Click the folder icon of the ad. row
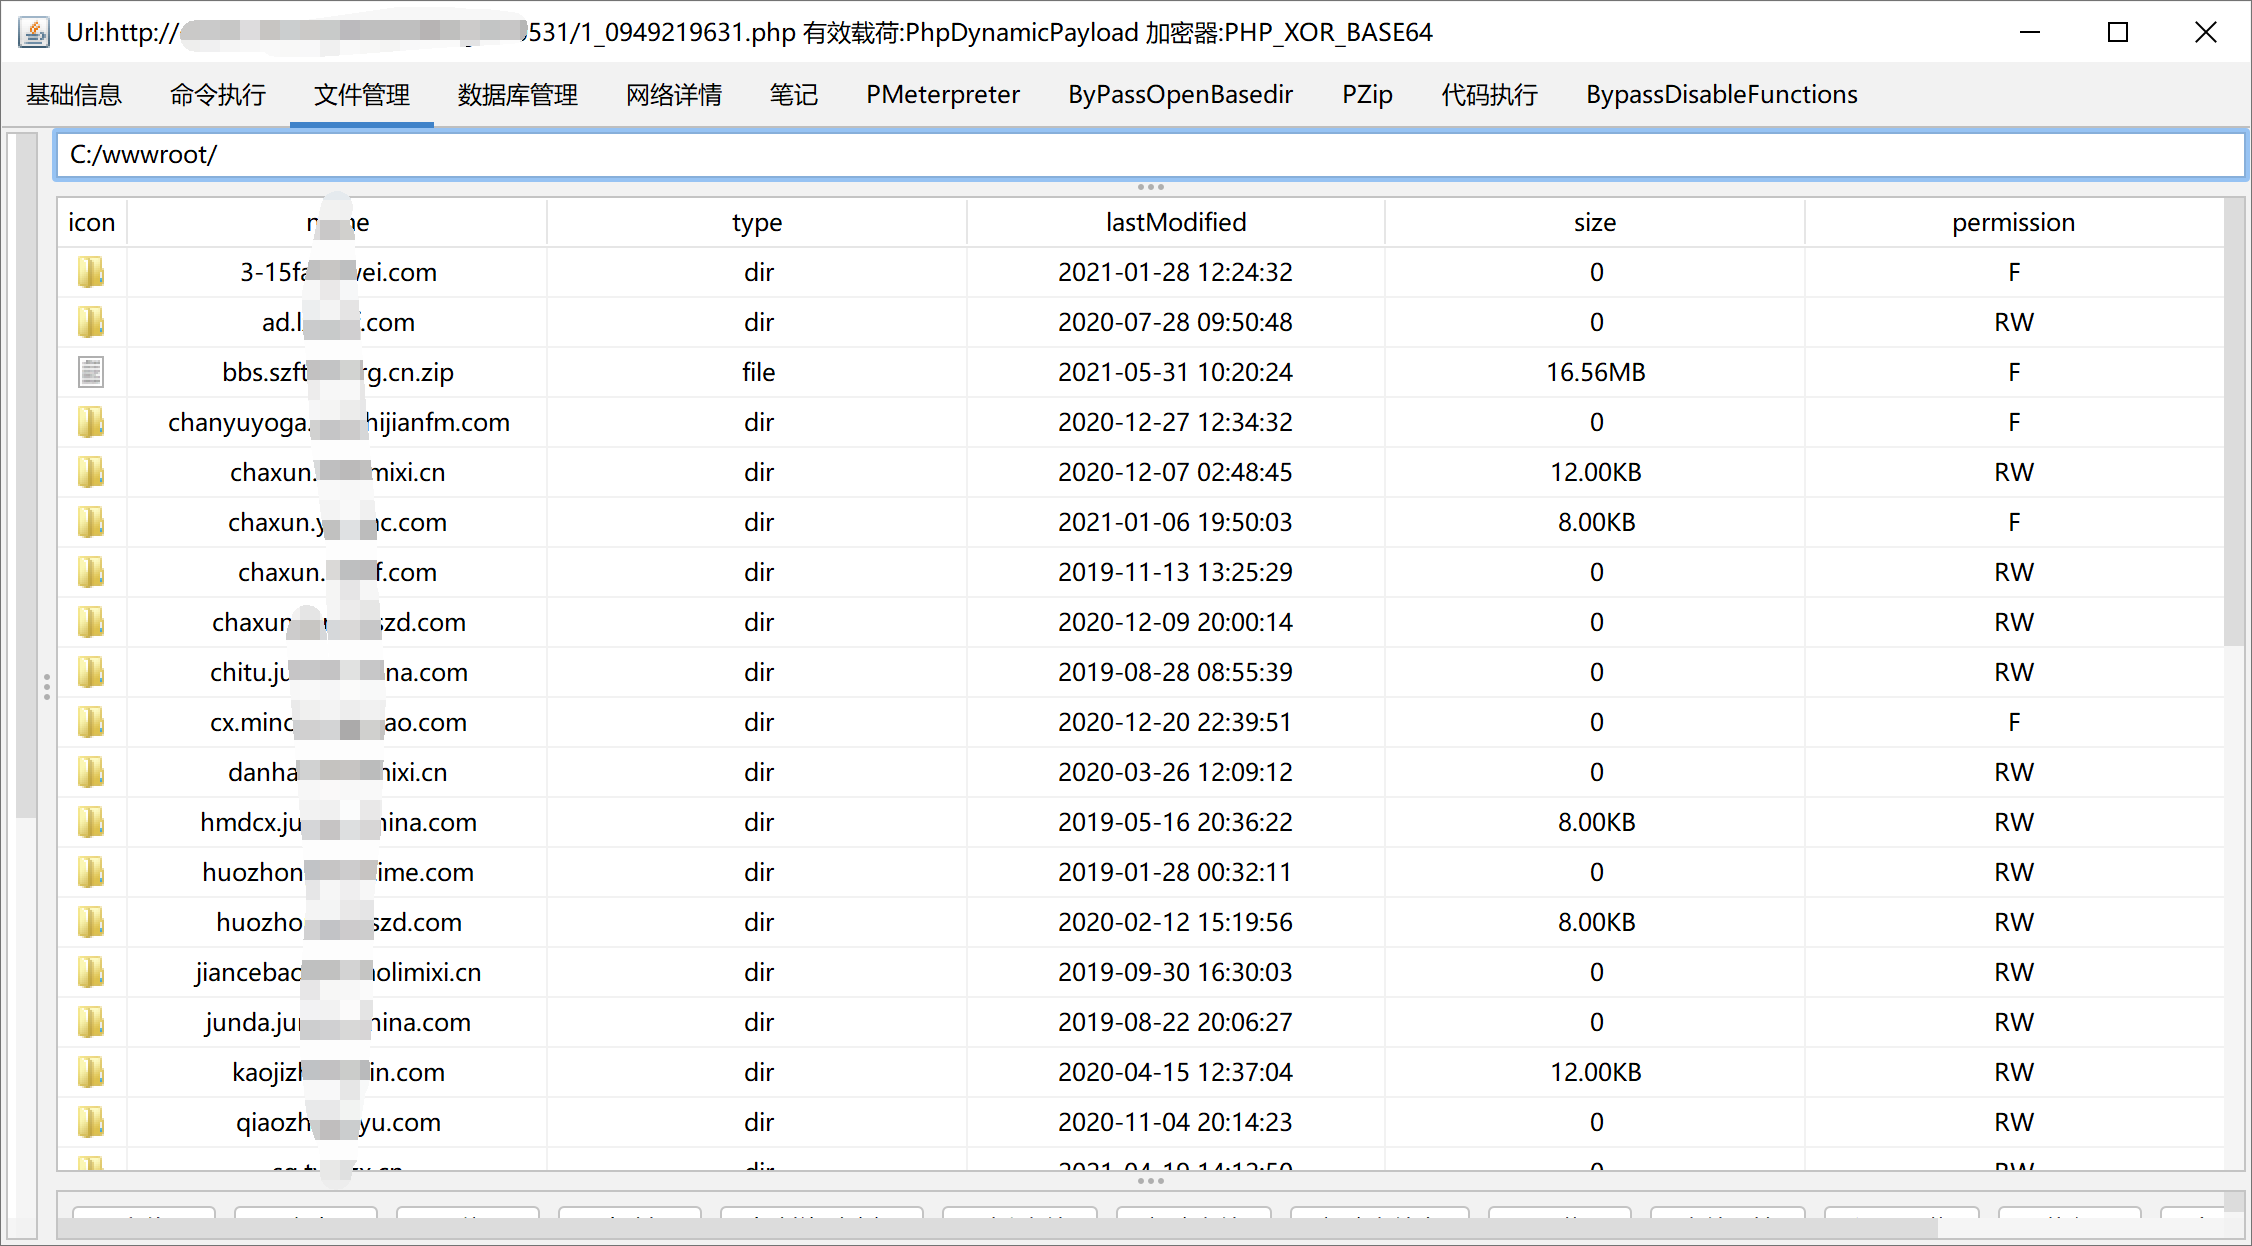 pos(91,322)
